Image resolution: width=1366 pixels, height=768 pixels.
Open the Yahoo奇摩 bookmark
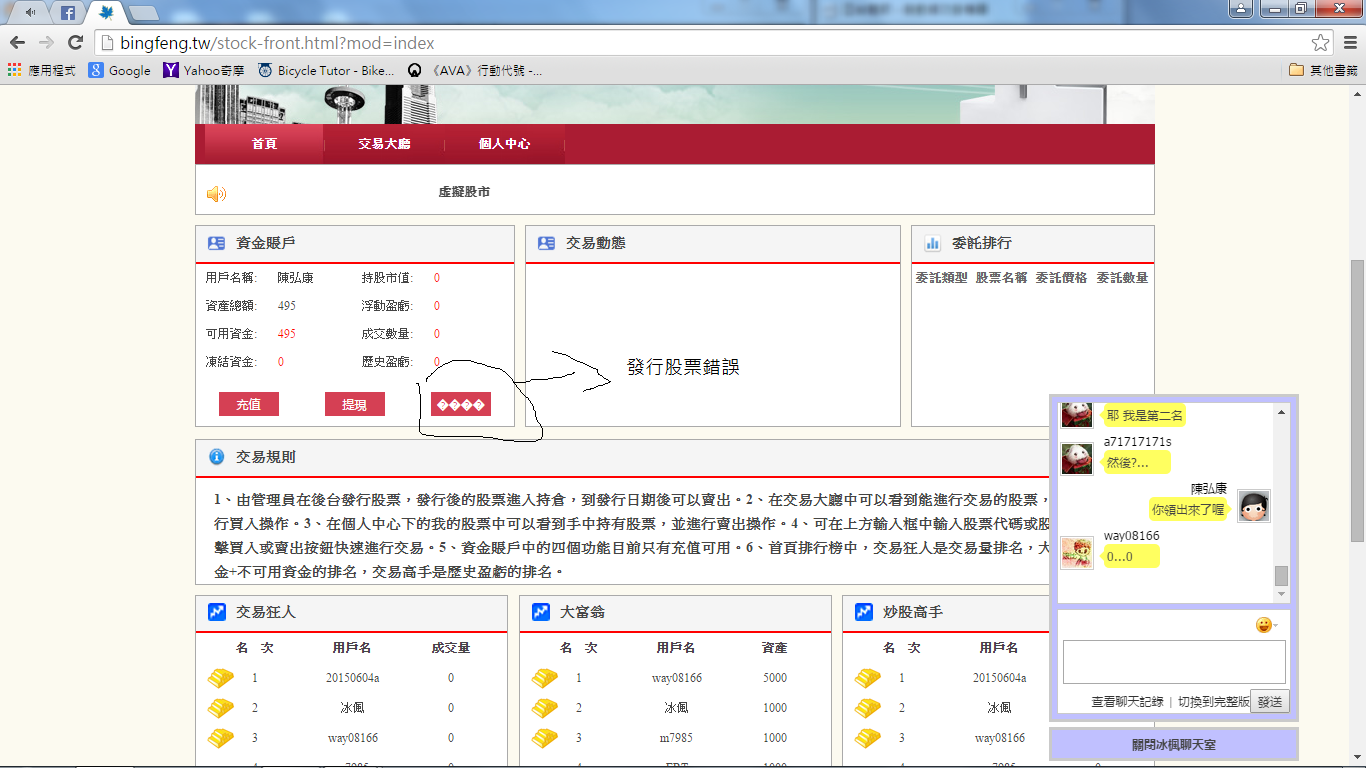tap(203, 70)
